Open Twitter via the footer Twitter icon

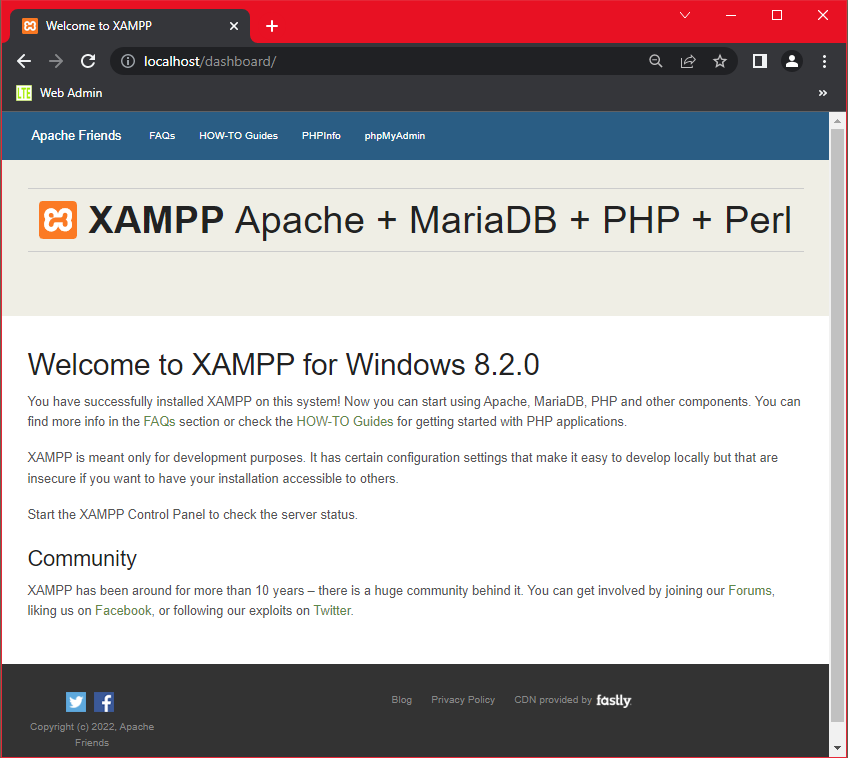click(75, 701)
